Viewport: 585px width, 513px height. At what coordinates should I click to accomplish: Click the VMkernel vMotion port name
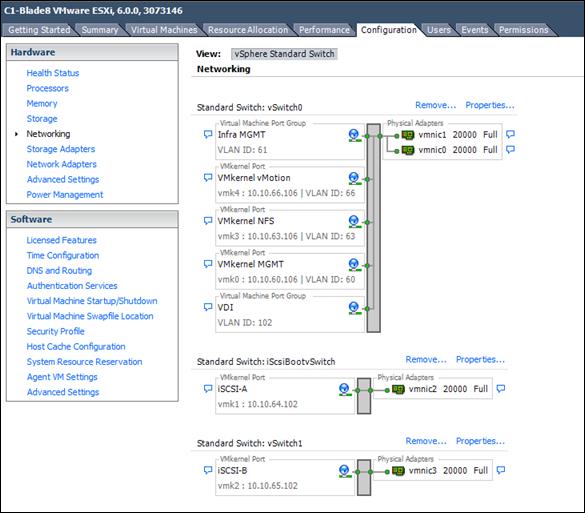(x=254, y=178)
